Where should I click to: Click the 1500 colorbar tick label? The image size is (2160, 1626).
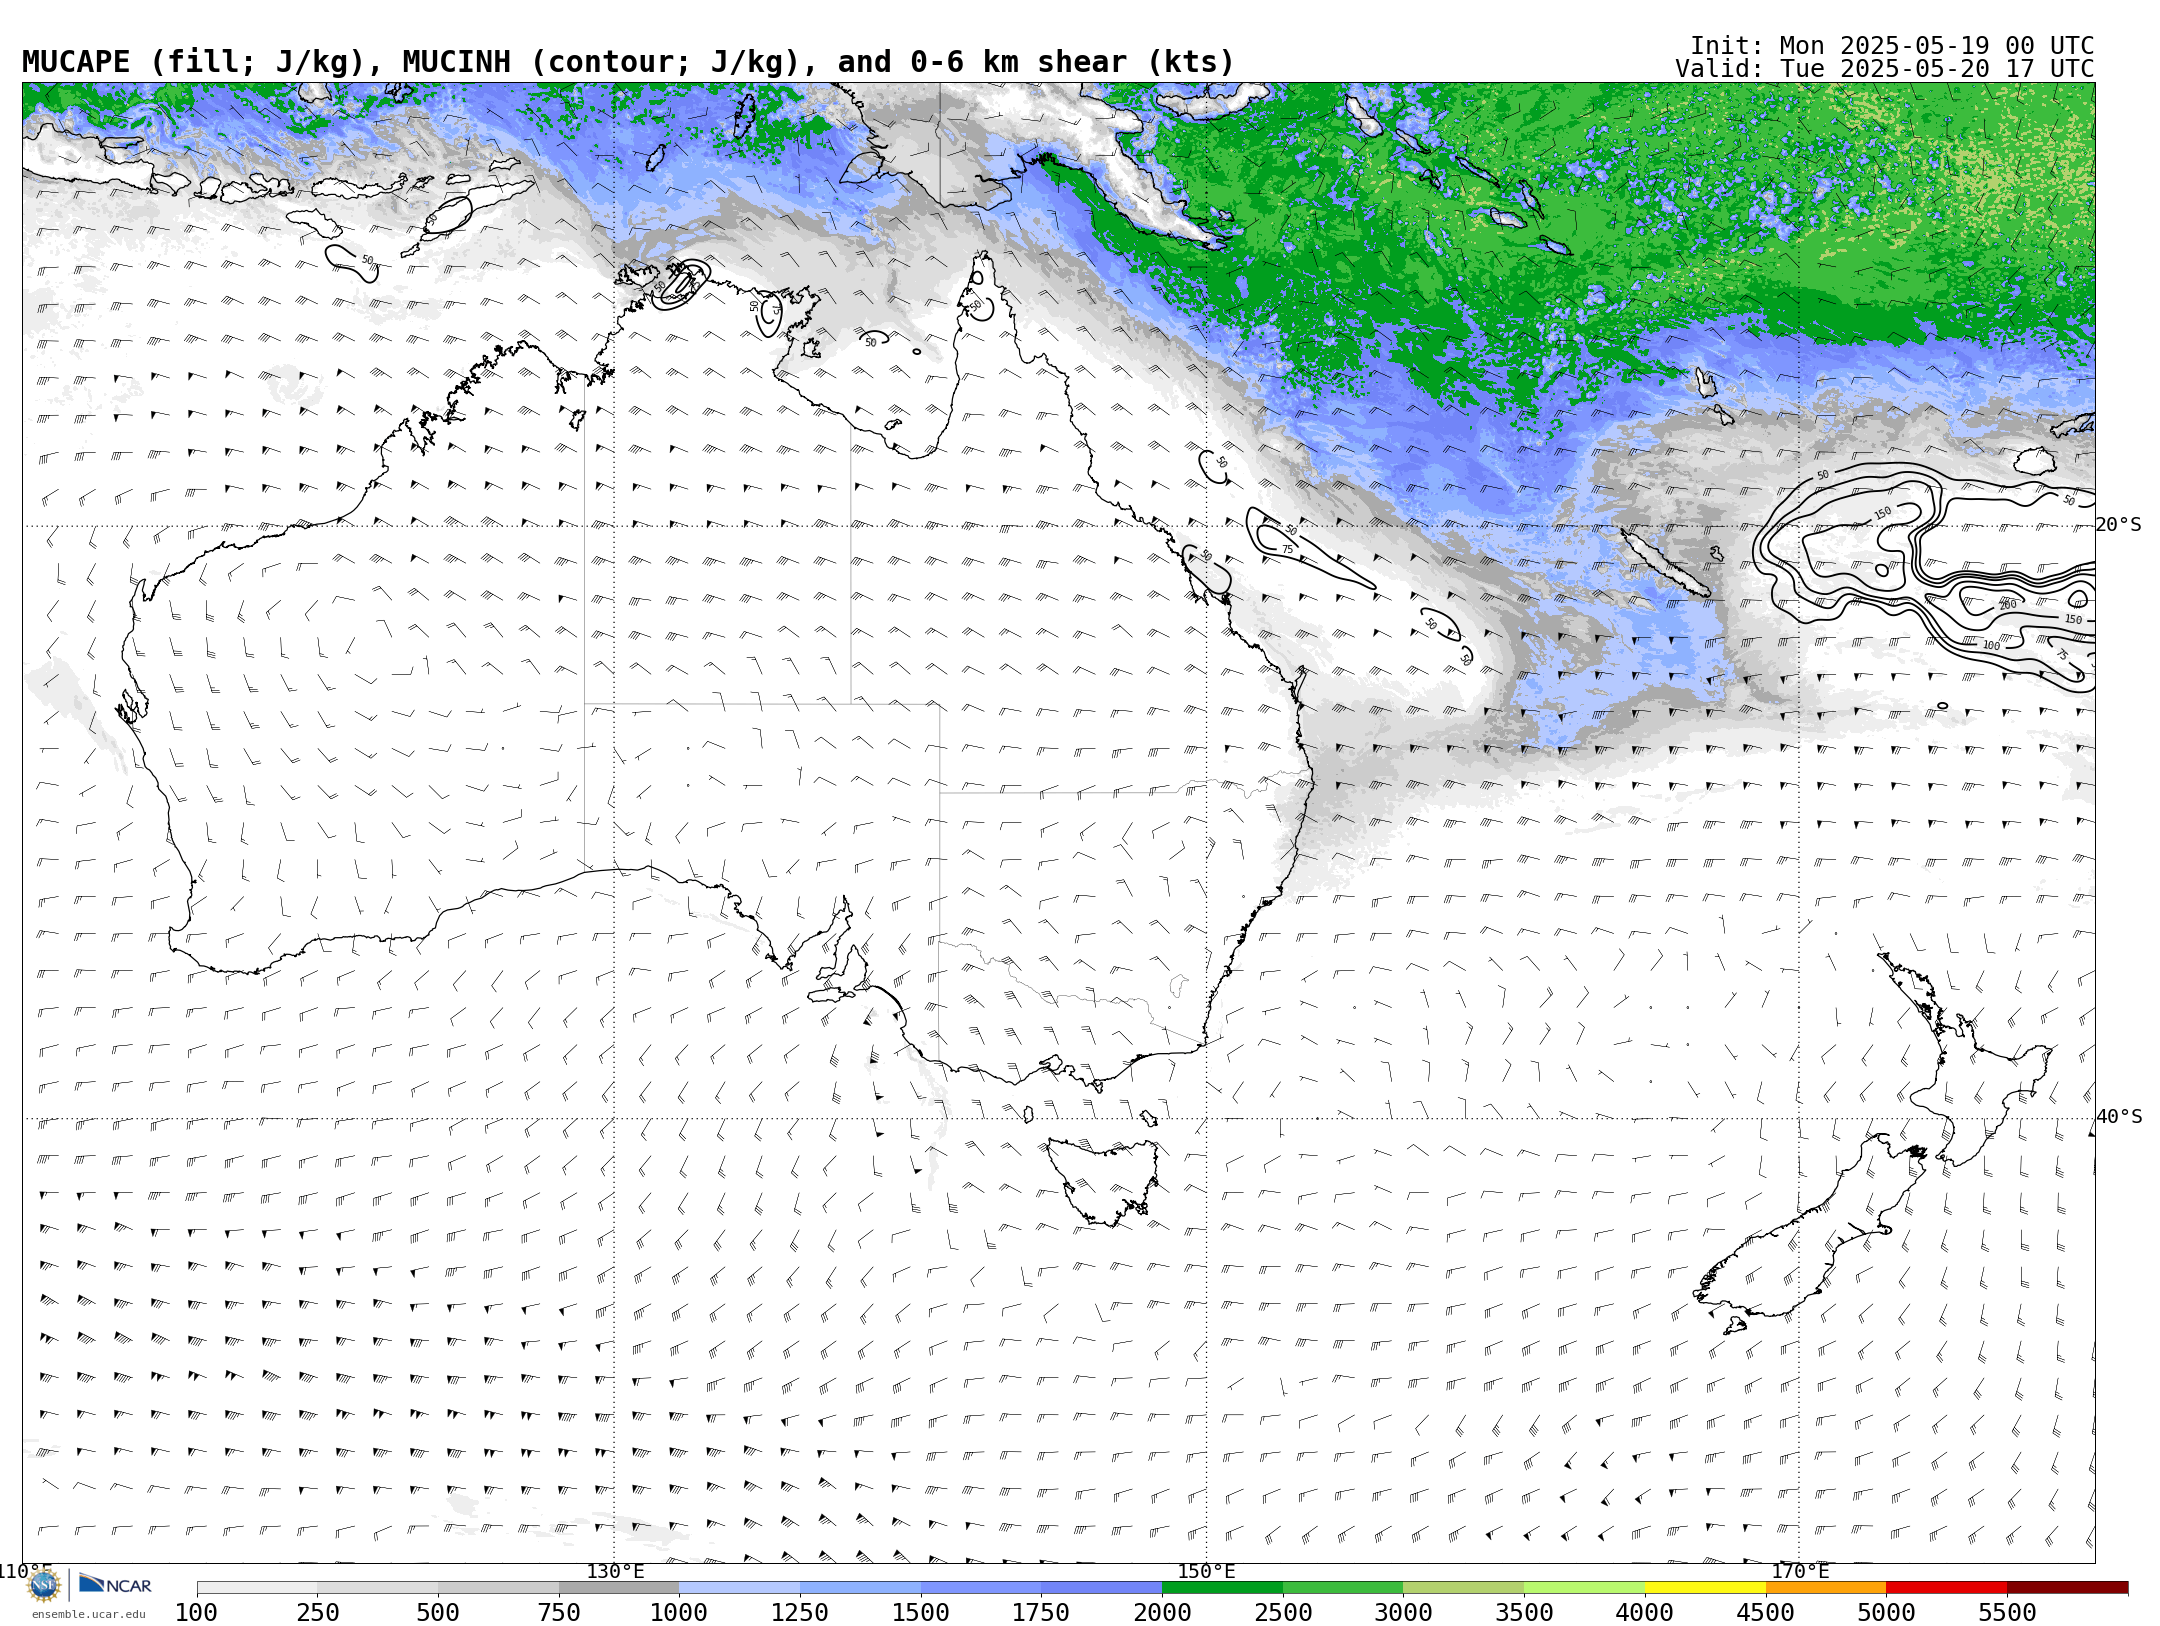click(x=921, y=1613)
